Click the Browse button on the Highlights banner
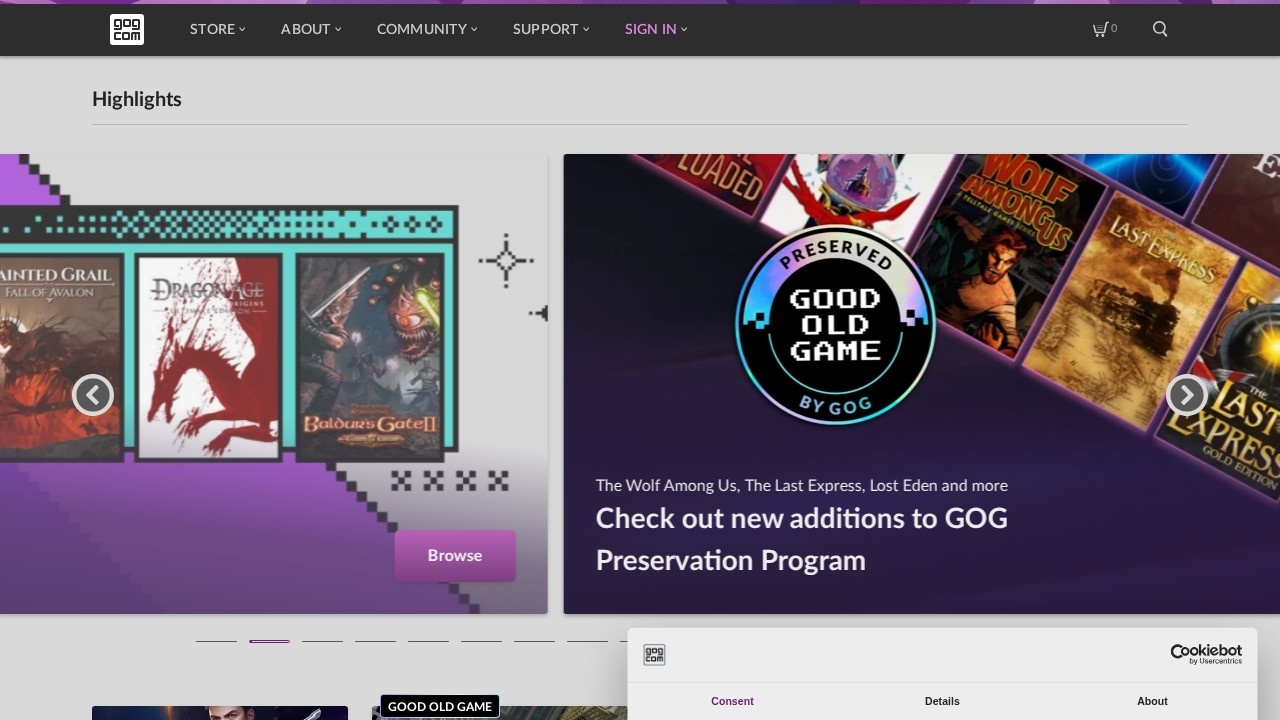1280x720 pixels. (x=455, y=555)
